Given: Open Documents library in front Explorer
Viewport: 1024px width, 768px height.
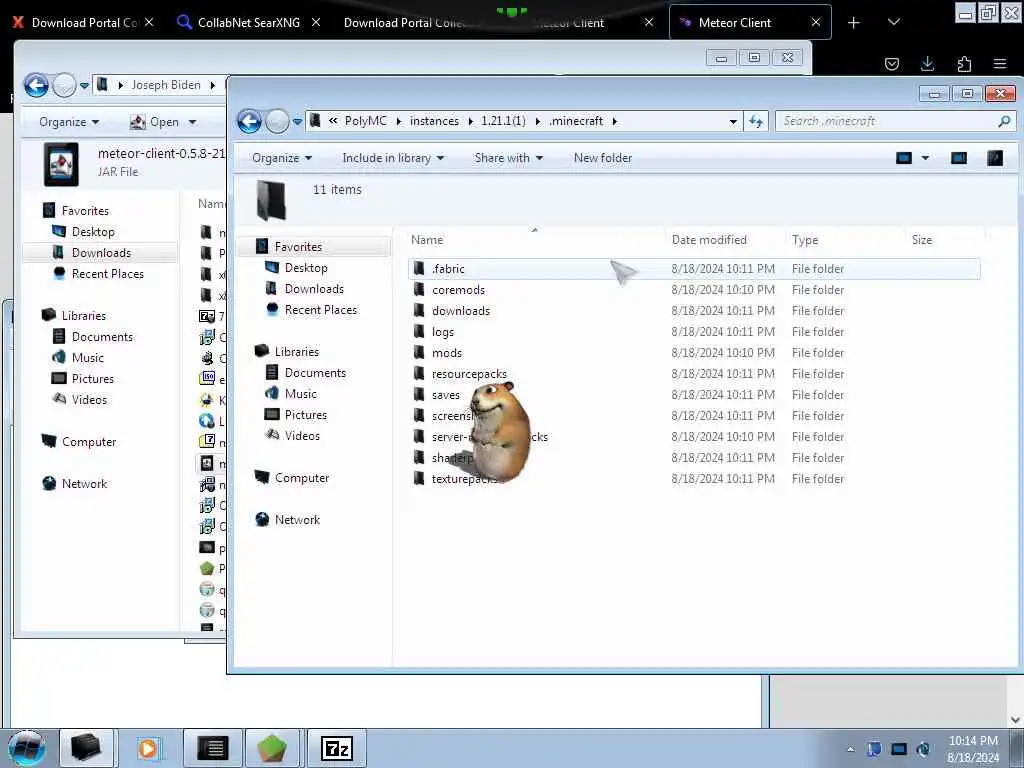Looking at the screenshot, I should pos(315,372).
